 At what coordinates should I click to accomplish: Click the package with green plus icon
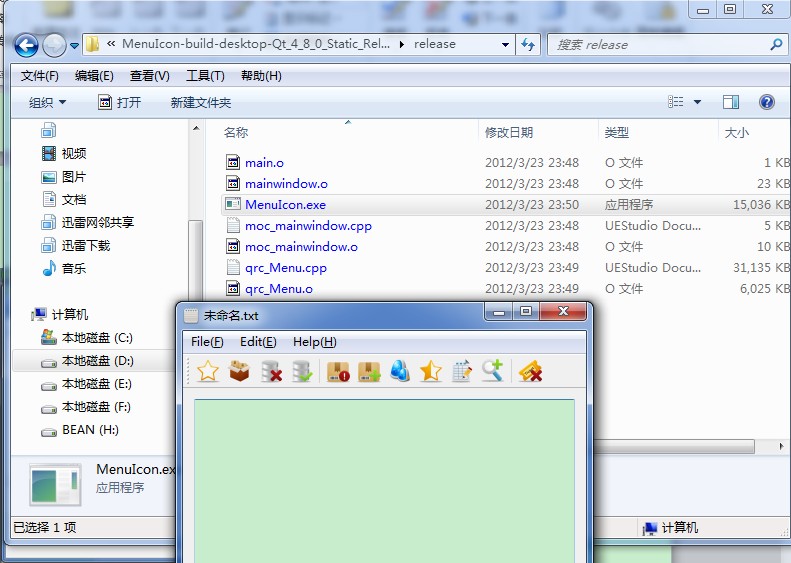coord(369,372)
